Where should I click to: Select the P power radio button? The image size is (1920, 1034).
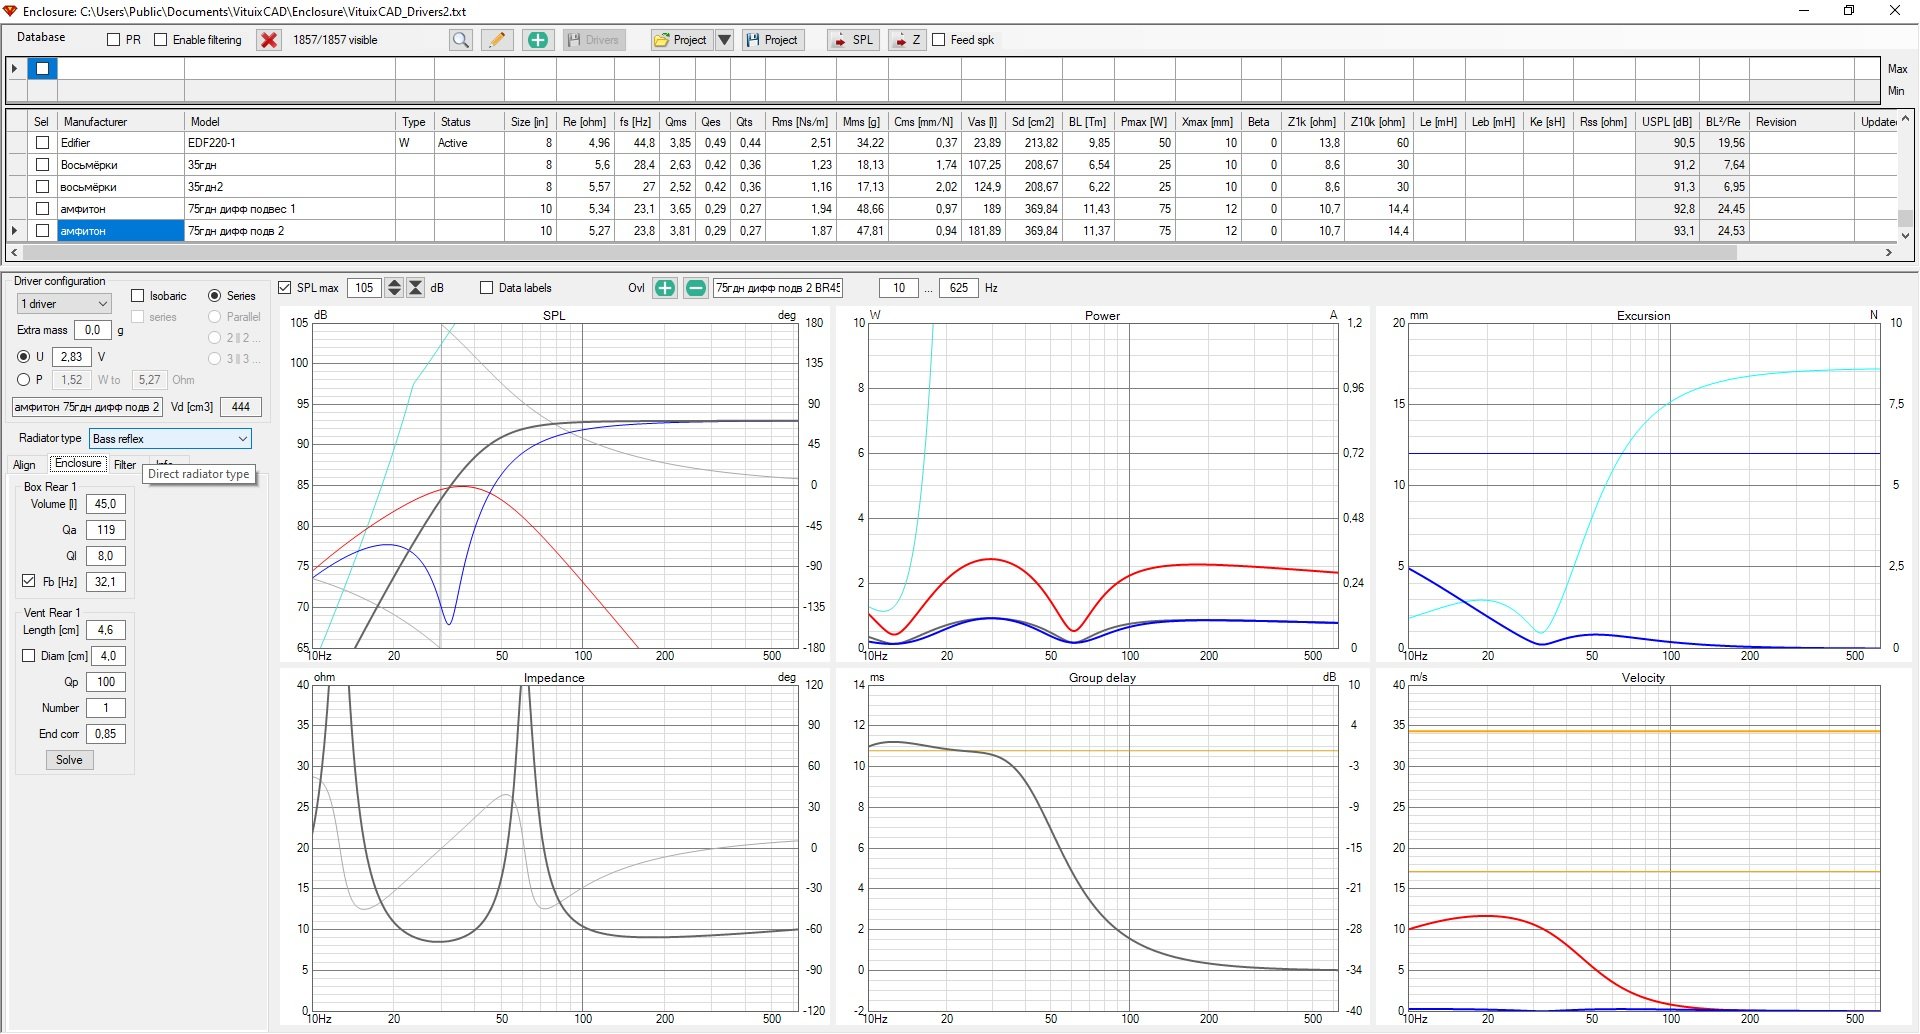click(24, 380)
